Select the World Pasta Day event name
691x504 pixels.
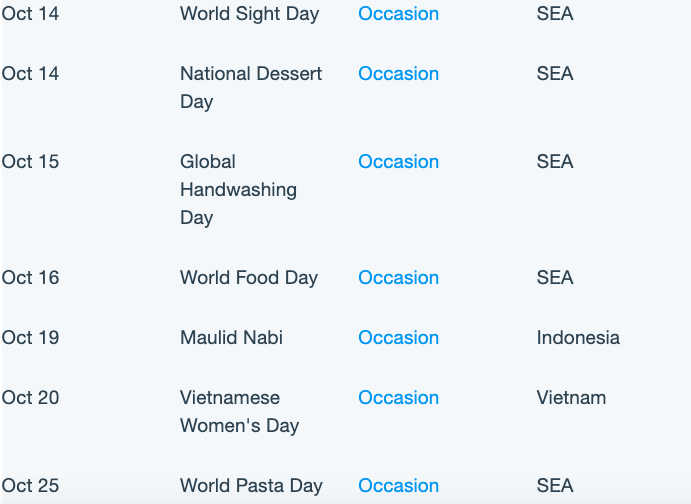click(251, 485)
